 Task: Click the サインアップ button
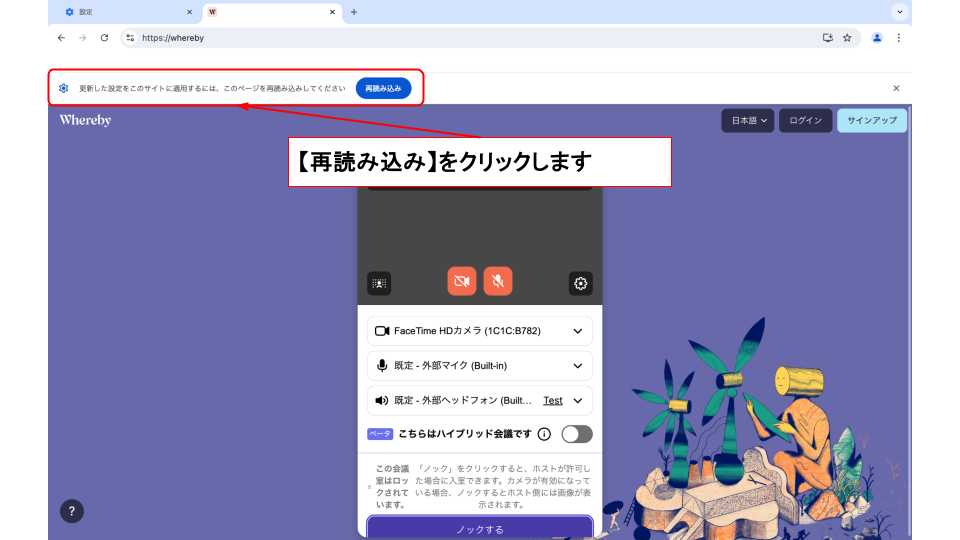pyautogui.click(x=872, y=121)
